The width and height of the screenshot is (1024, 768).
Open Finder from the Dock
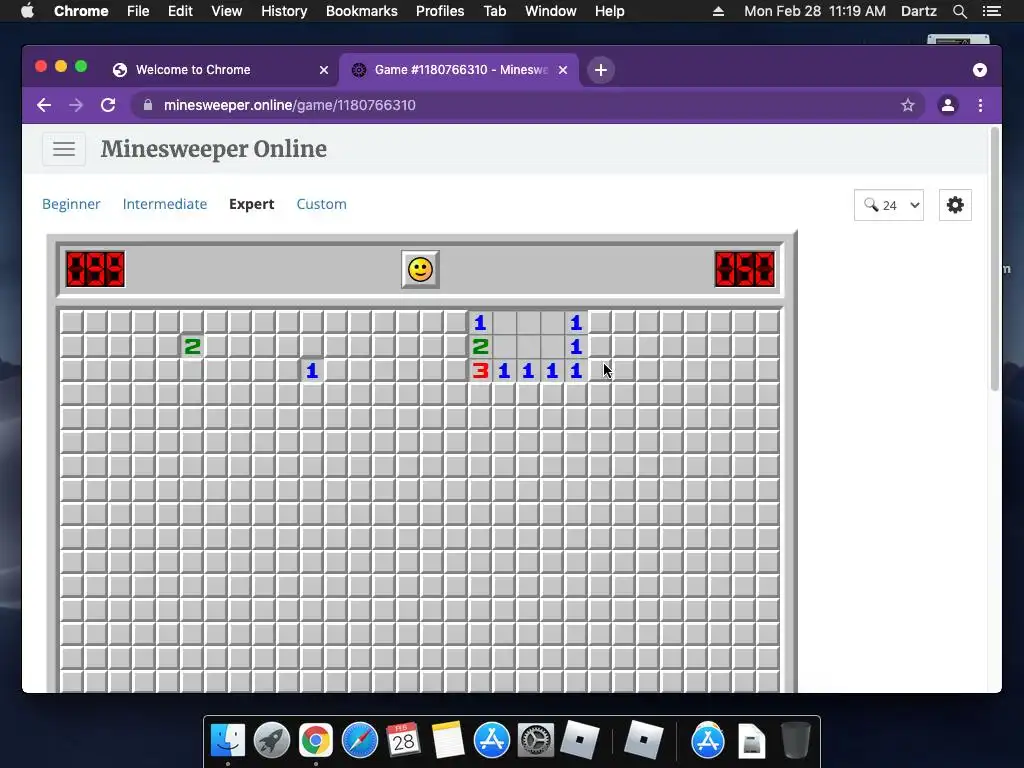pyautogui.click(x=227, y=741)
